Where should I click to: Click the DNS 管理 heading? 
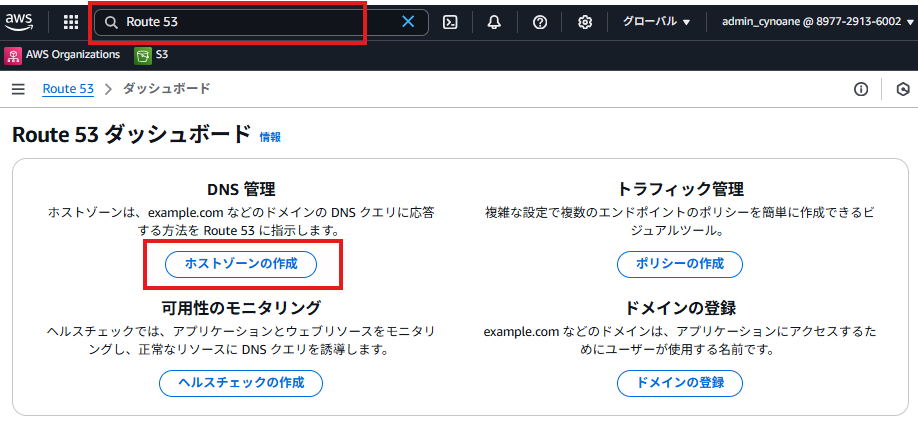pyautogui.click(x=241, y=189)
